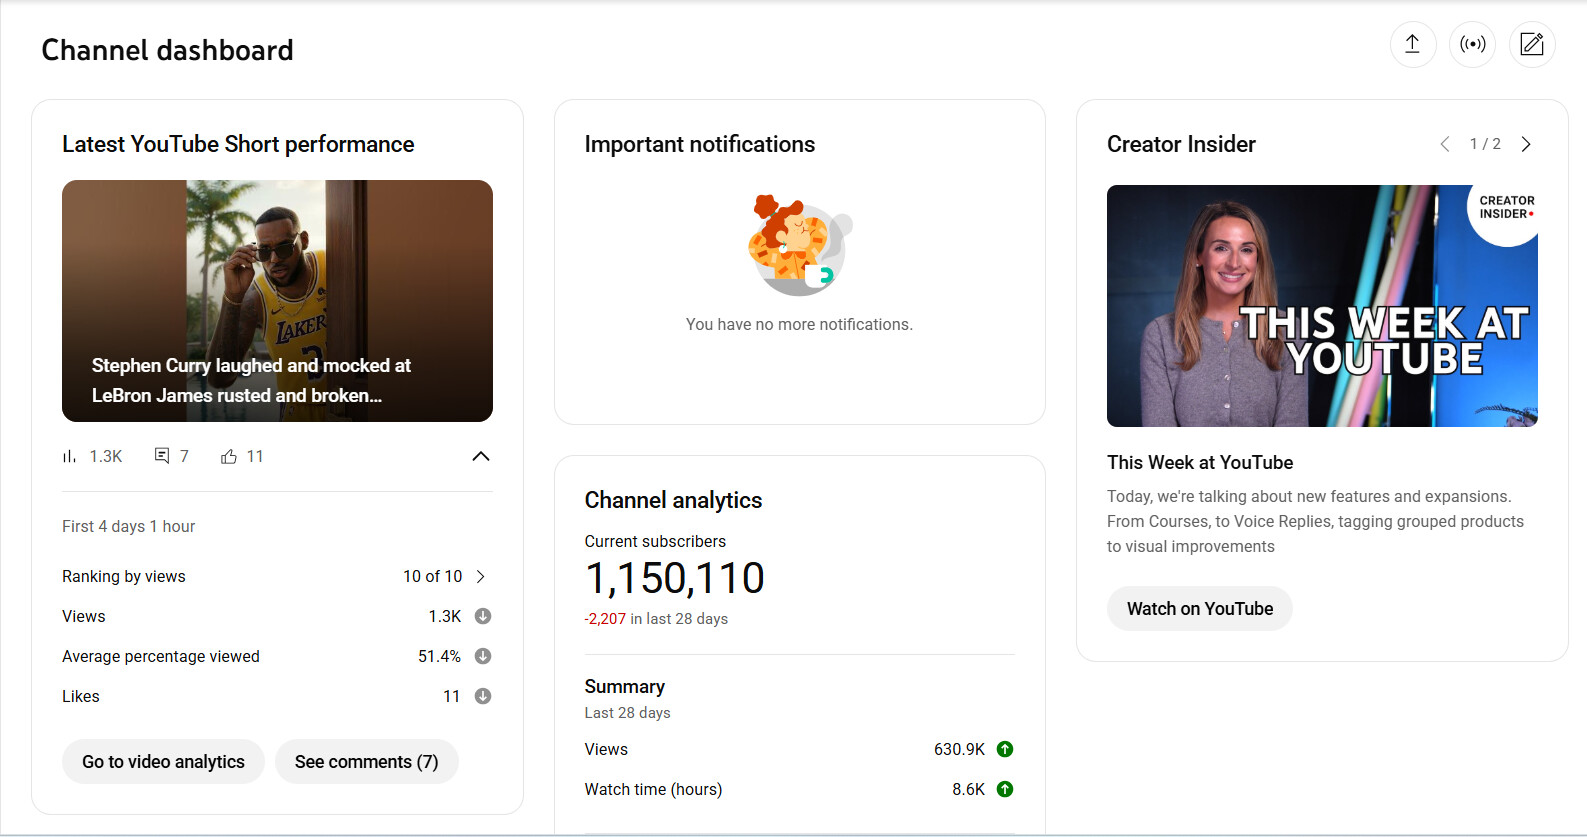This screenshot has width=1587, height=837.
Task: Open the Create post pencil icon
Action: coord(1531,44)
